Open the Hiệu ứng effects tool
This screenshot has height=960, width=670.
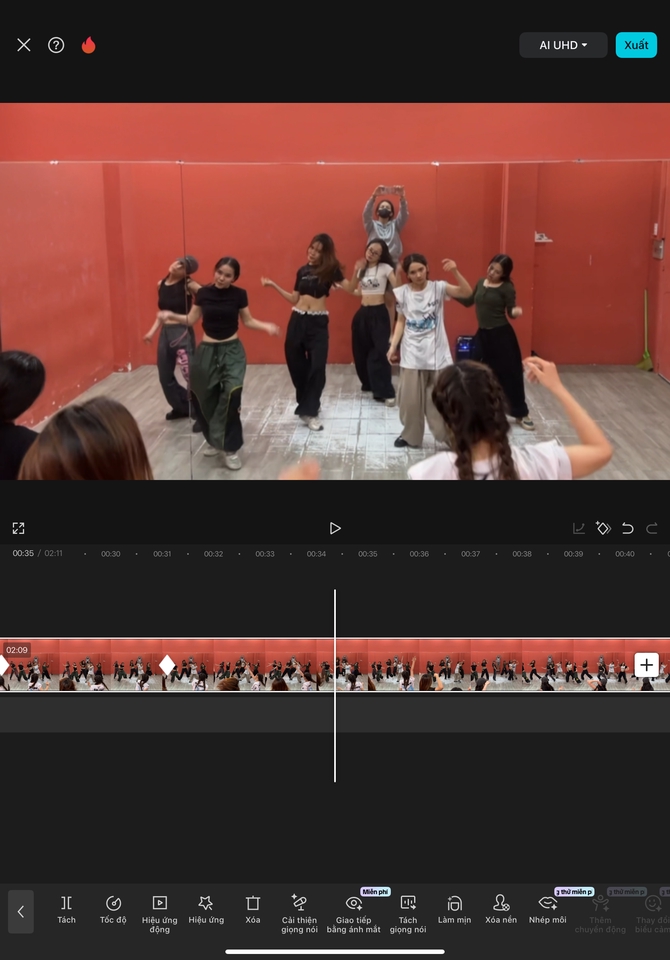coord(206,909)
